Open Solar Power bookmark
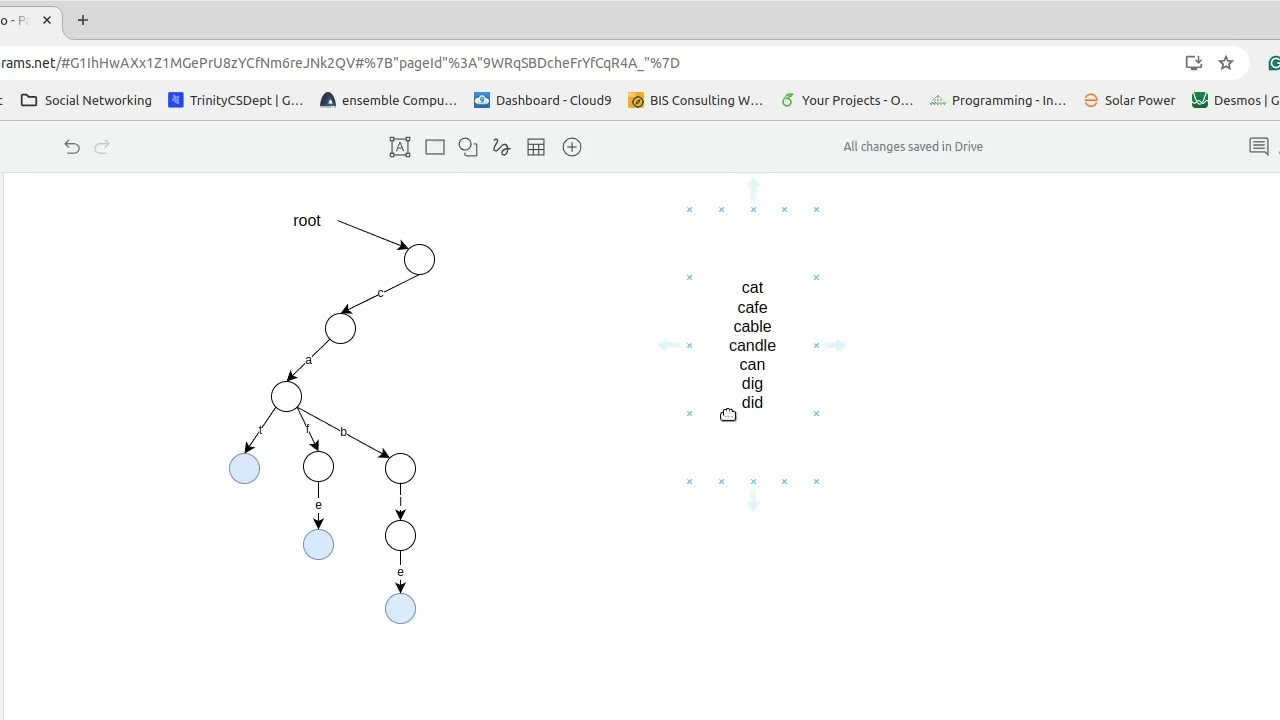The image size is (1280, 720). (x=1129, y=100)
